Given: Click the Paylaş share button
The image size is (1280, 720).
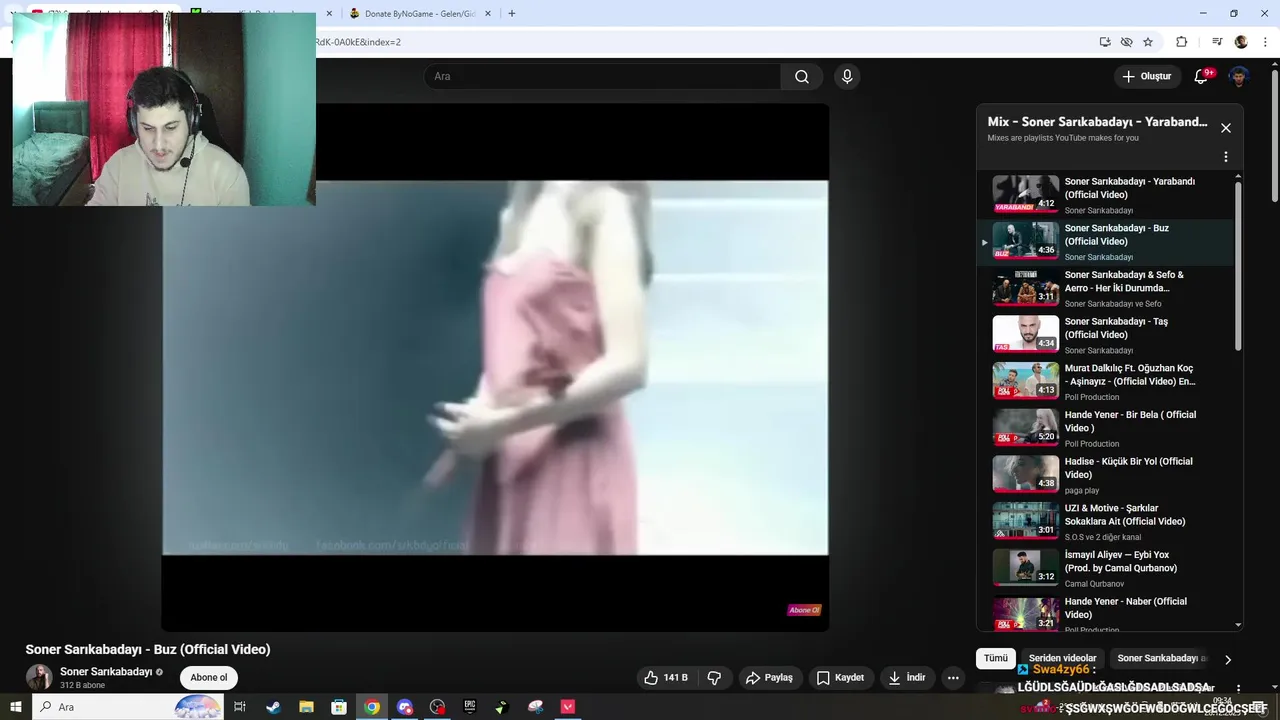Looking at the screenshot, I should click(x=768, y=678).
